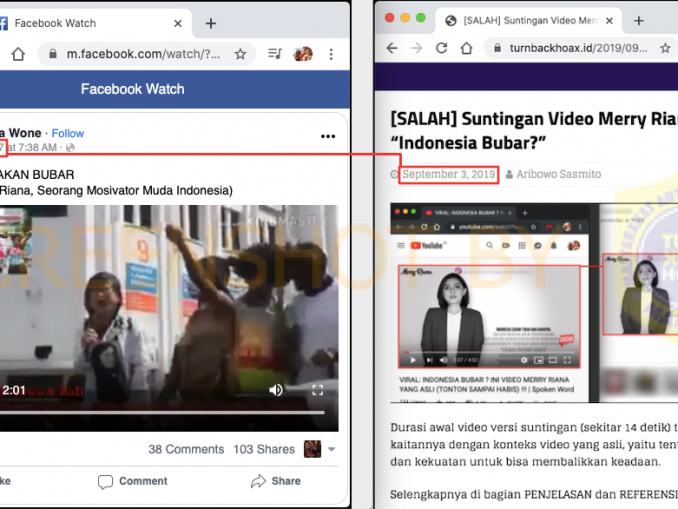Click the Facebook Watch blue header

(x=175, y=89)
